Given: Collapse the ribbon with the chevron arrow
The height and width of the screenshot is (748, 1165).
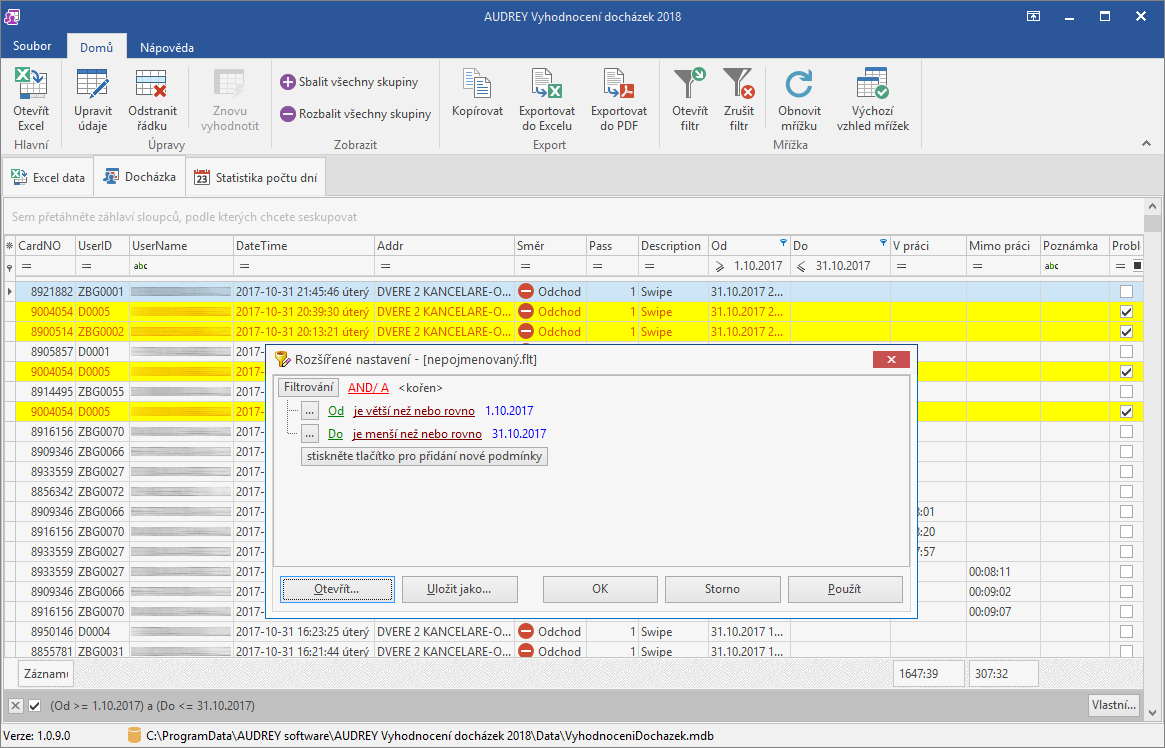Looking at the screenshot, I should [1146, 143].
